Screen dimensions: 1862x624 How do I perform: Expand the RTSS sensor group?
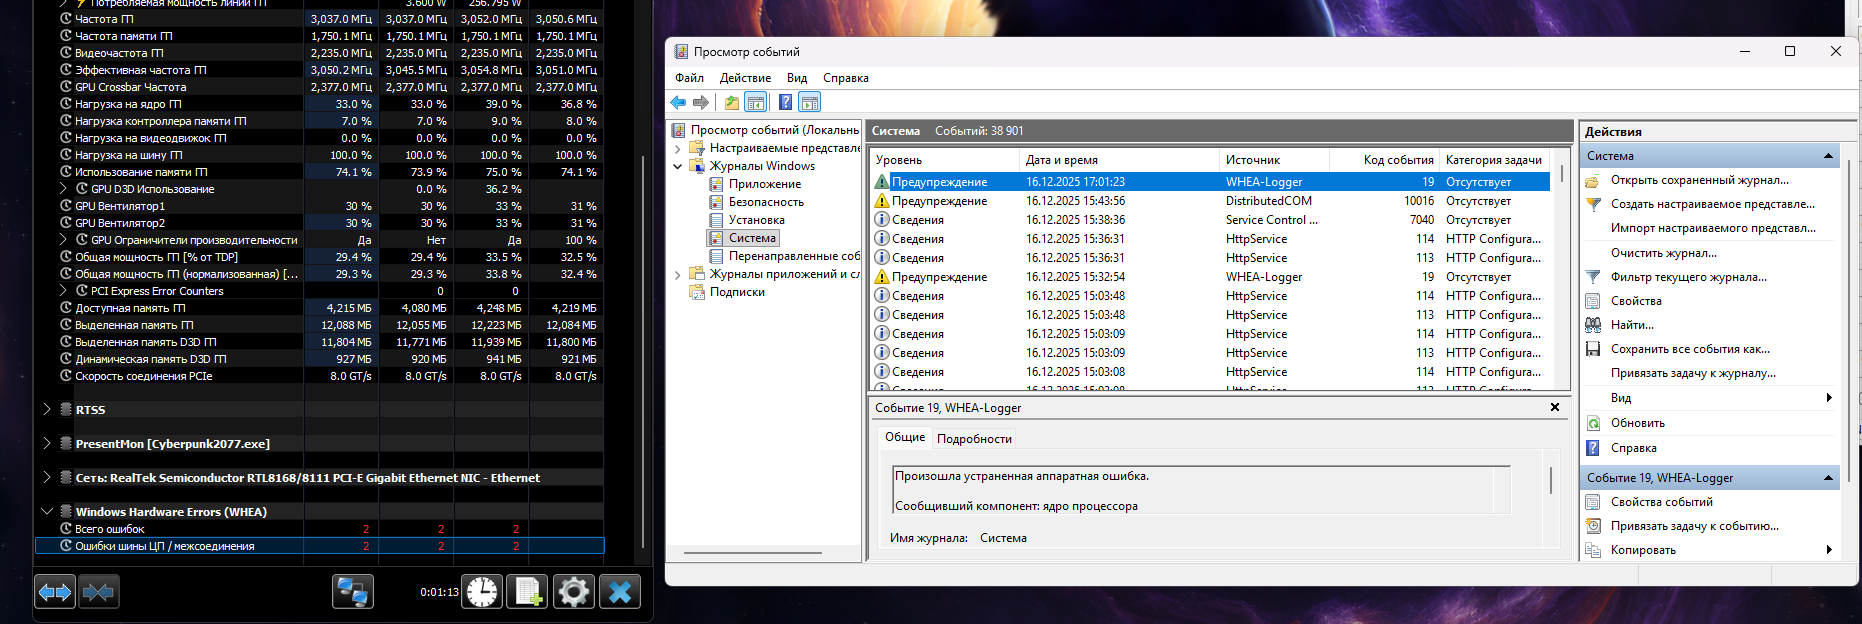pos(47,409)
